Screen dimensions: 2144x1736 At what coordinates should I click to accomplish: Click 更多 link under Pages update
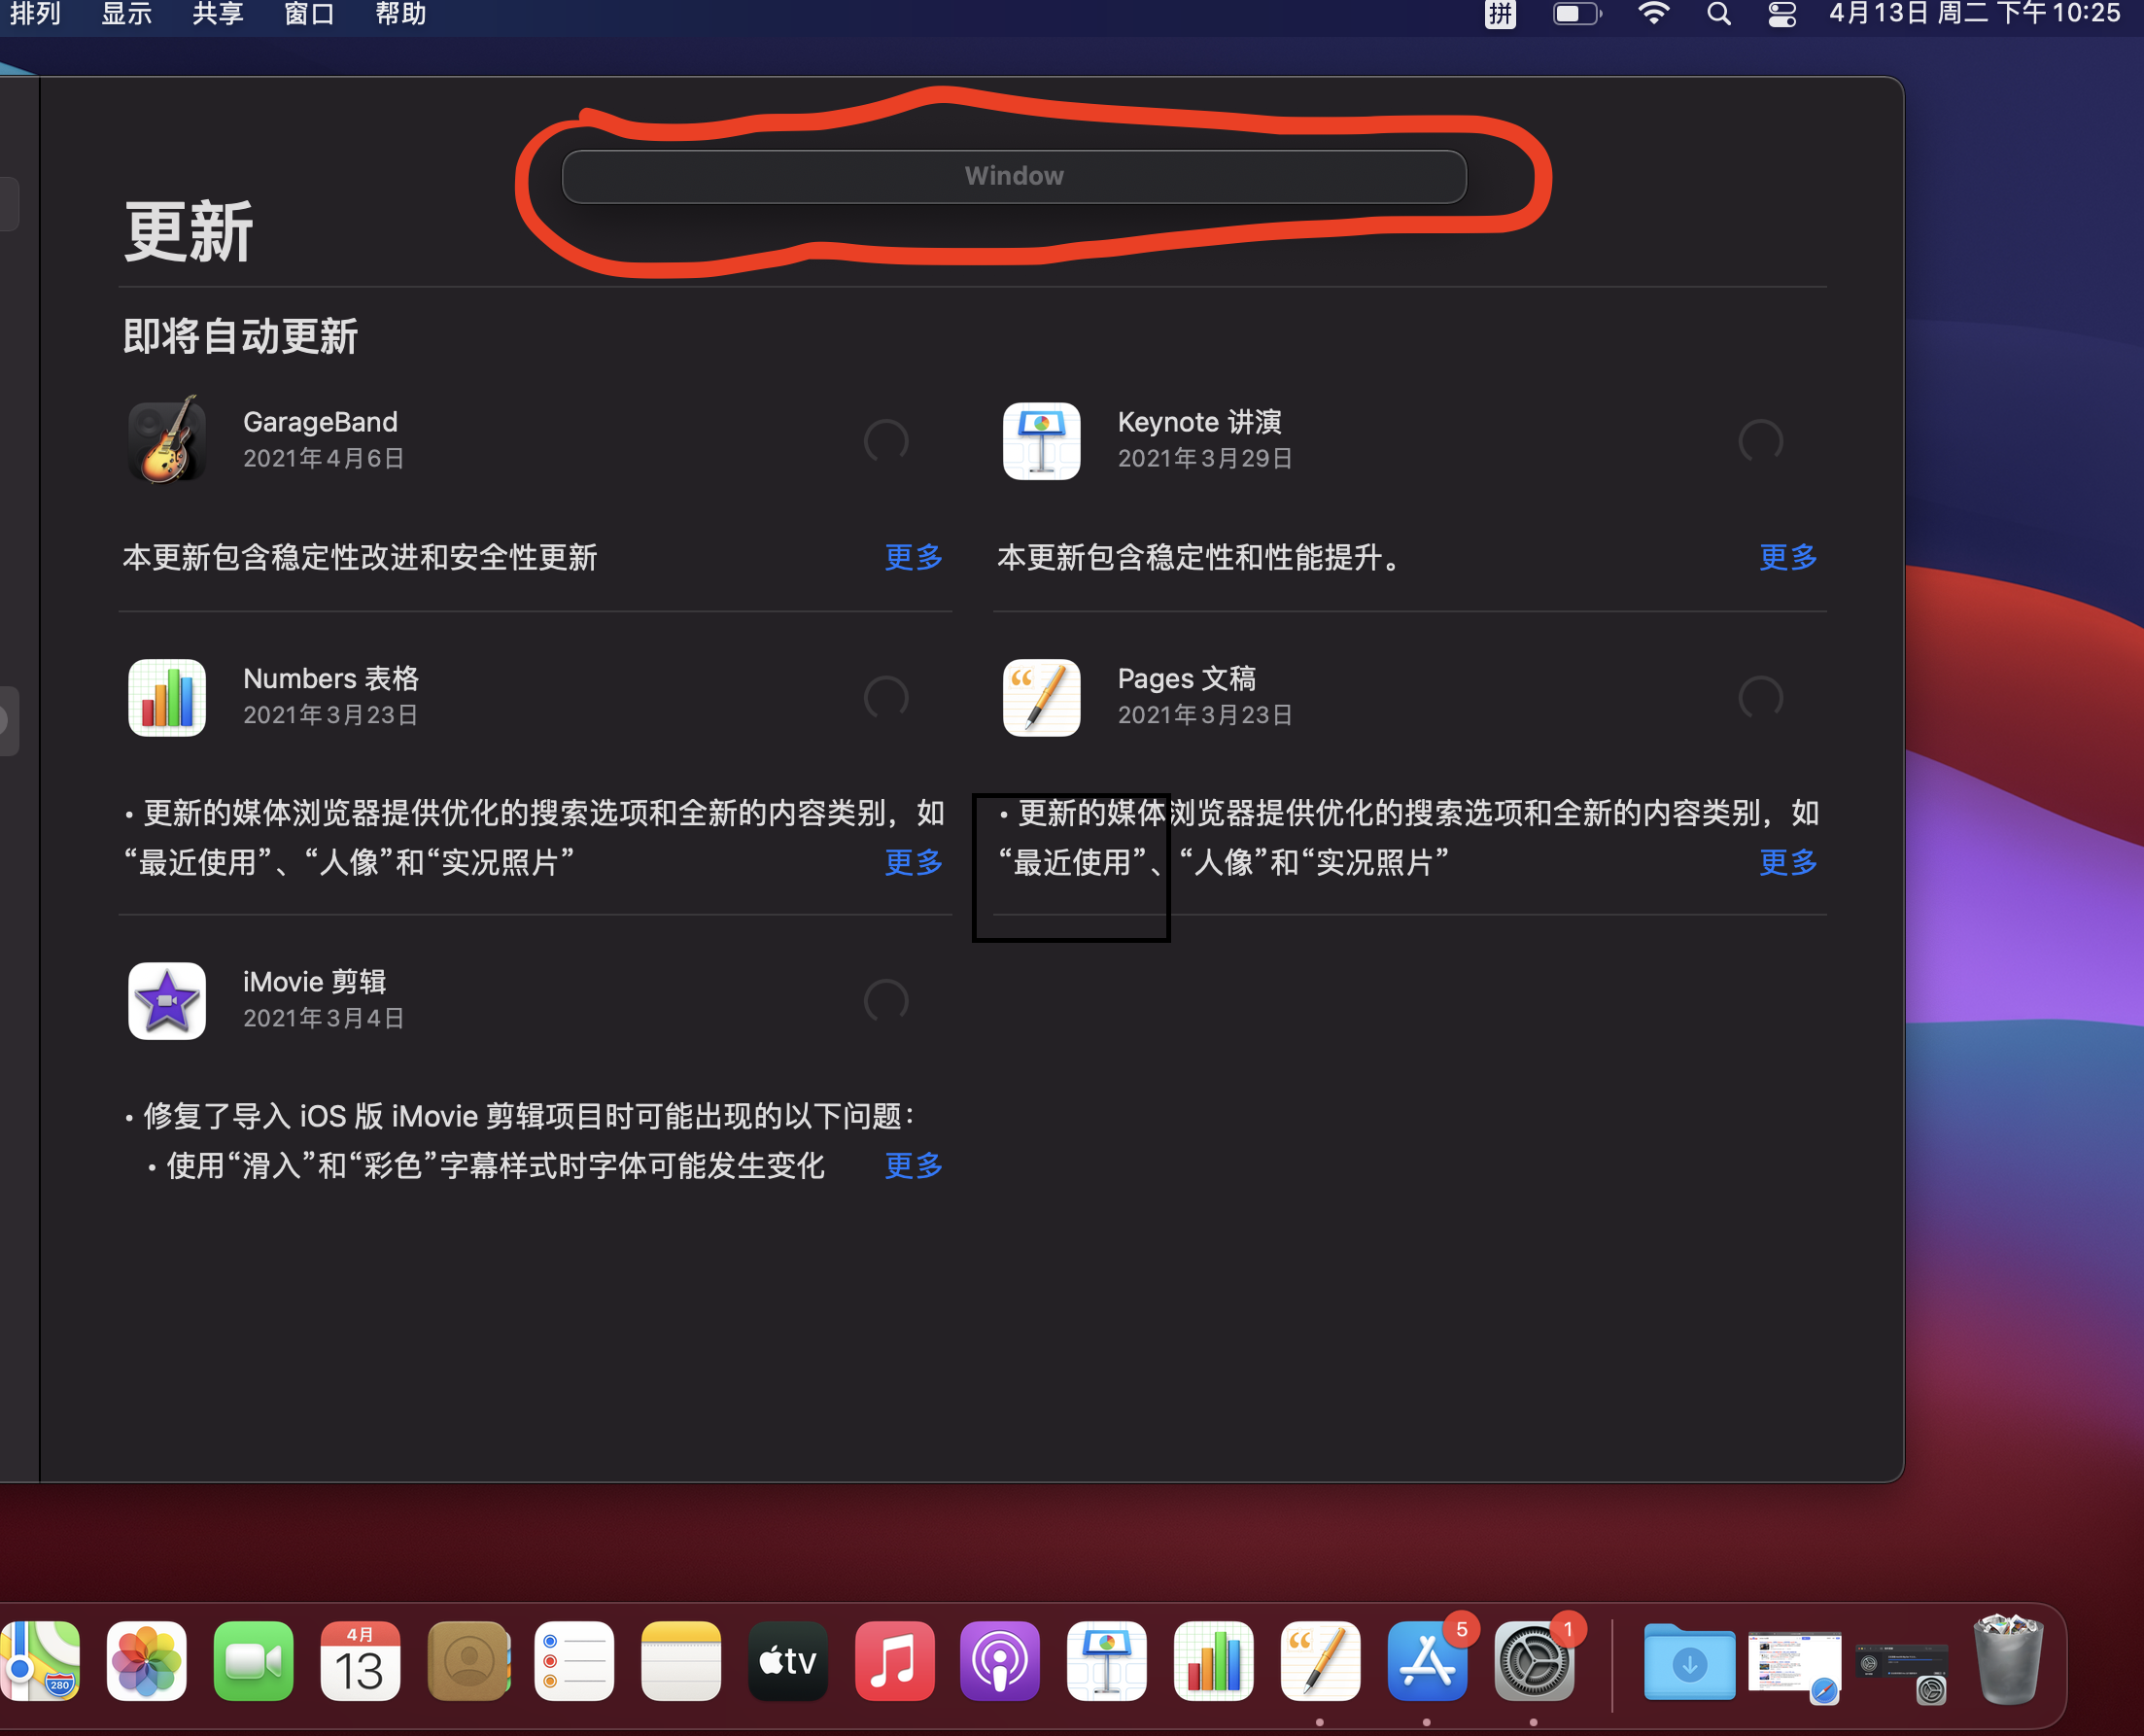[x=1787, y=862]
